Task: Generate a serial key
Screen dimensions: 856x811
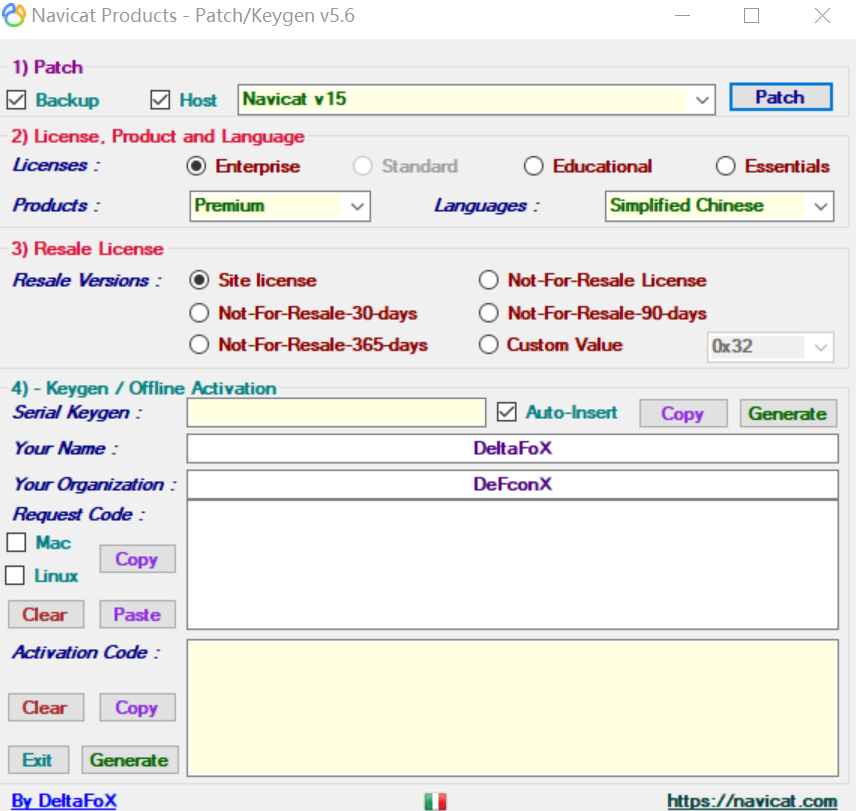Action: pyautogui.click(x=788, y=414)
